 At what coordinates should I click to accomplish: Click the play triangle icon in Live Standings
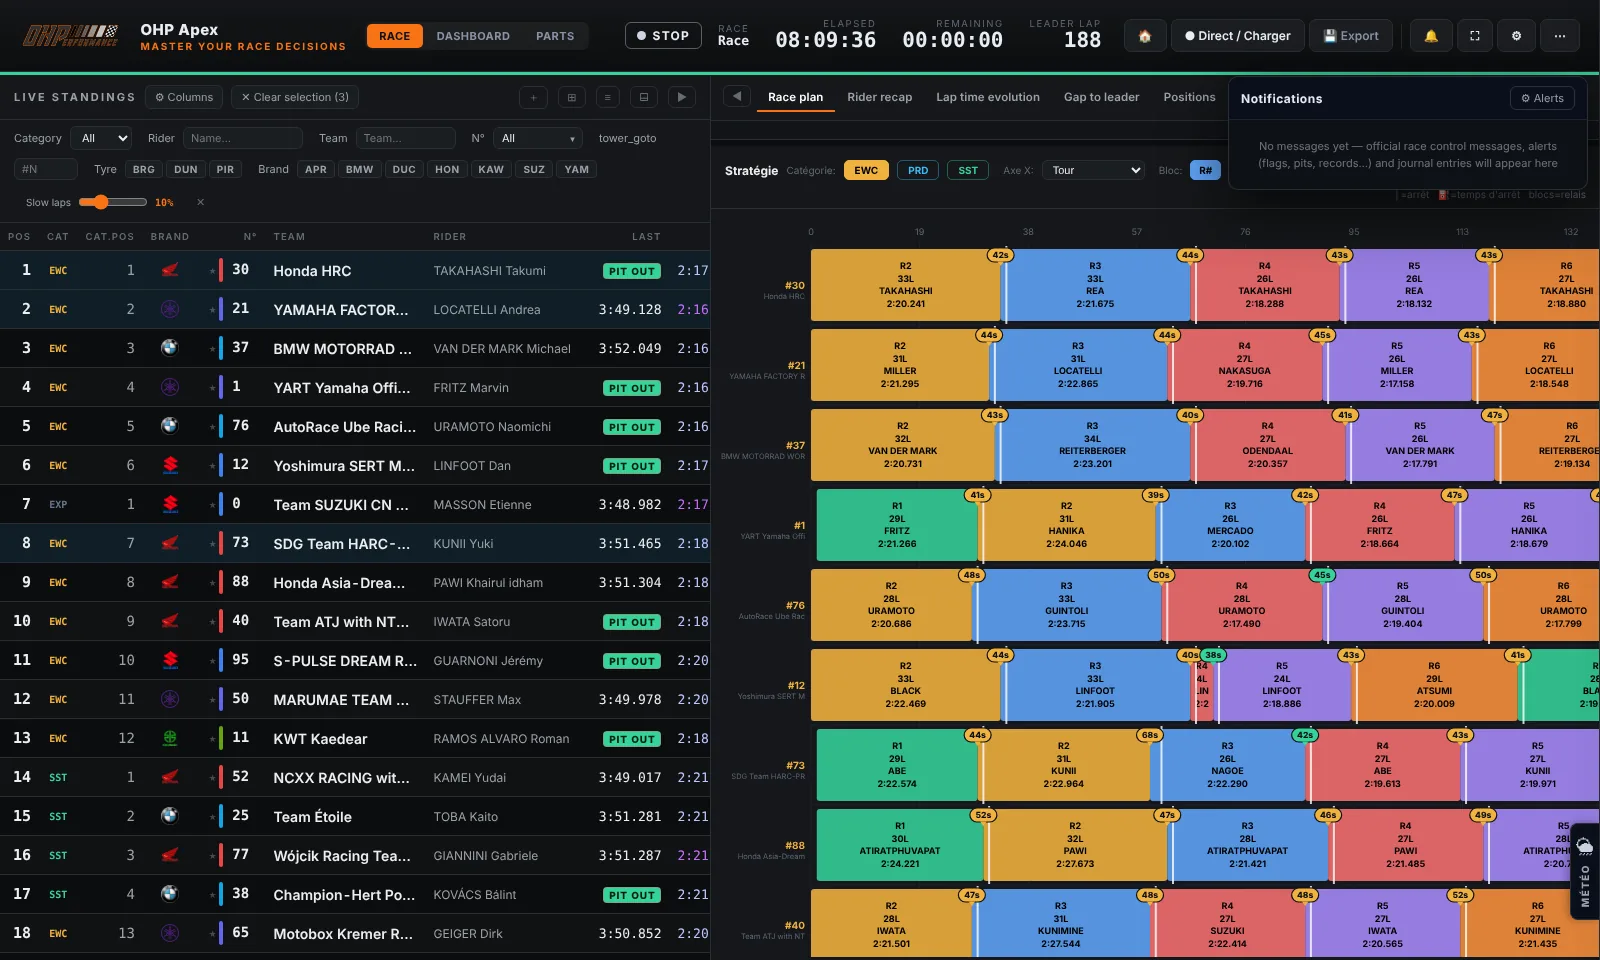pyautogui.click(x=681, y=97)
